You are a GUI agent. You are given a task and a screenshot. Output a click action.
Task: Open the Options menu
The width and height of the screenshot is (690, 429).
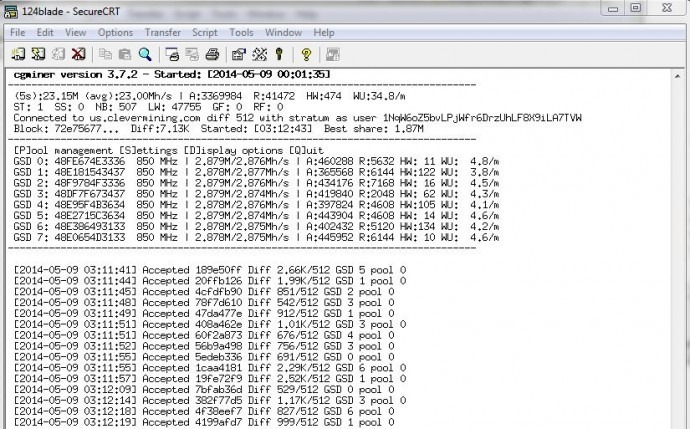tap(115, 33)
